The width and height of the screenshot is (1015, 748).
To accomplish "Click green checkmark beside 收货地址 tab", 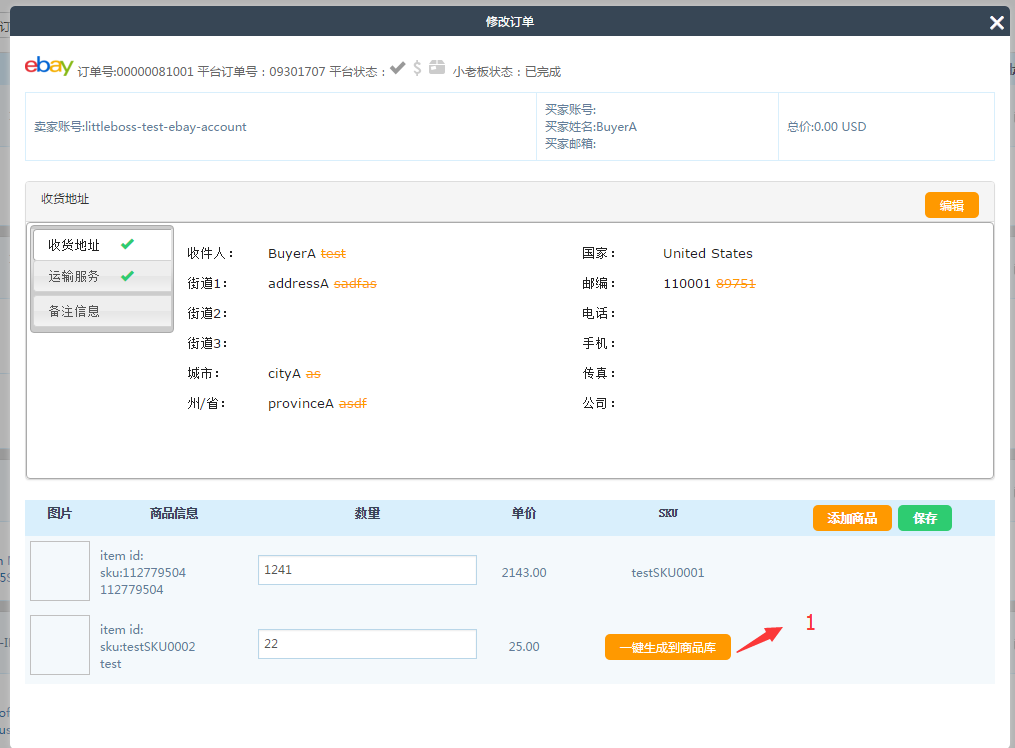I will click(127, 244).
